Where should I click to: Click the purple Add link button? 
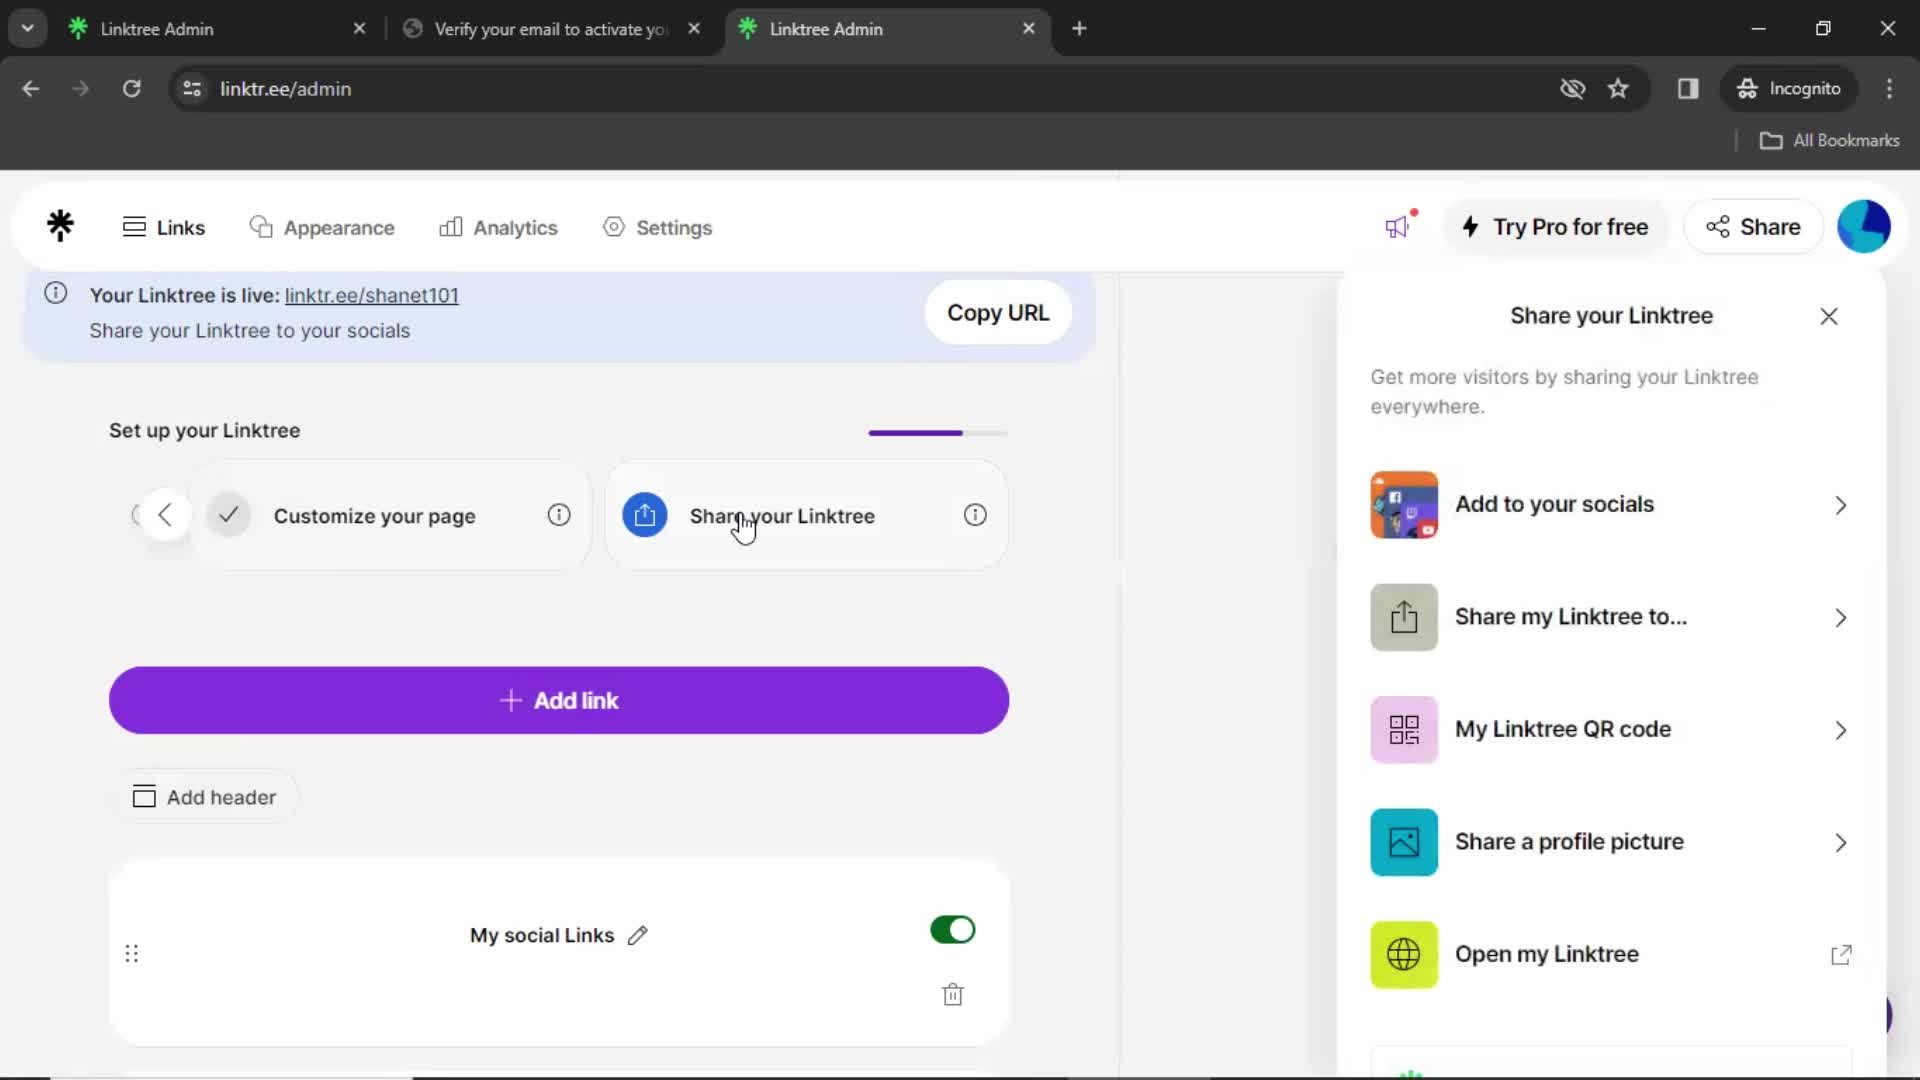[x=559, y=700]
